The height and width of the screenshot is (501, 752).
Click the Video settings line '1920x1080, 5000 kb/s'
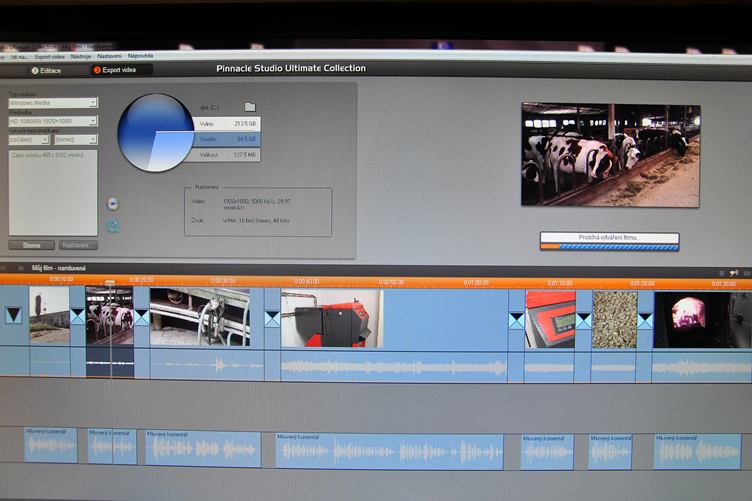click(257, 204)
